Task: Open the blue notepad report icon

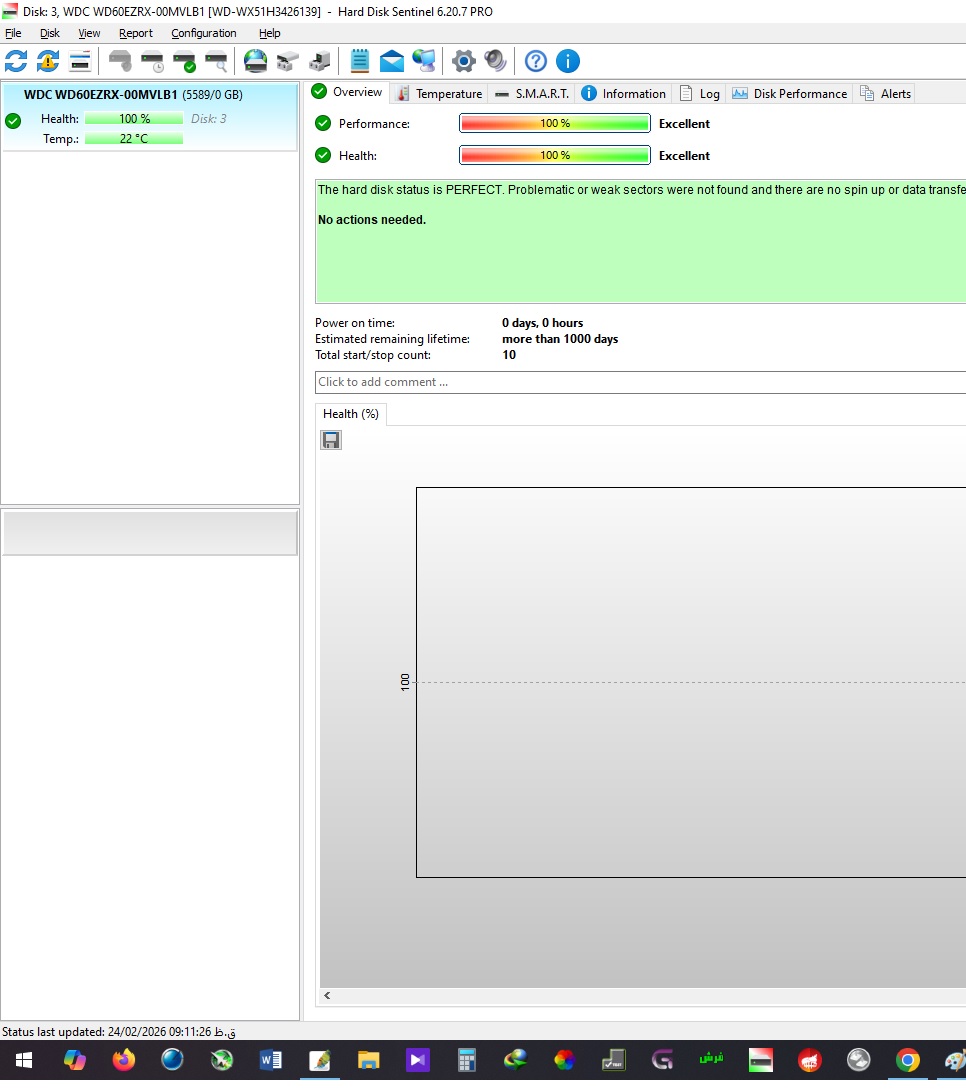Action: (360, 61)
